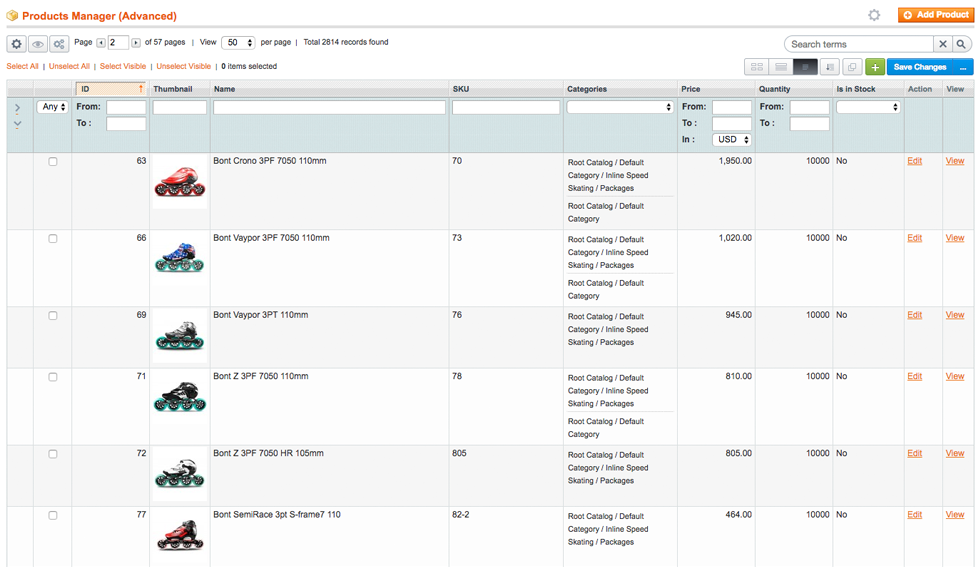
Task: Sort by the Is in Stock column header
Action: tap(856, 89)
